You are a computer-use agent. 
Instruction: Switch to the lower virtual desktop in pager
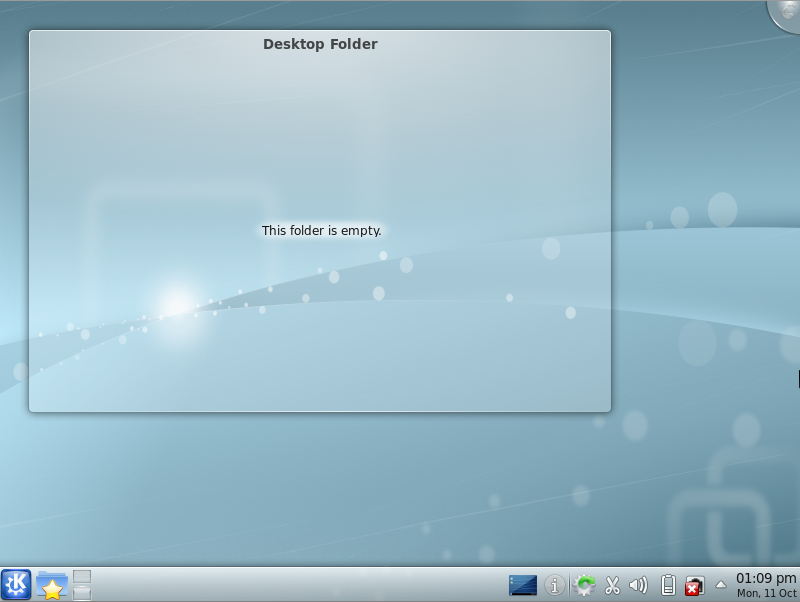(x=82, y=593)
